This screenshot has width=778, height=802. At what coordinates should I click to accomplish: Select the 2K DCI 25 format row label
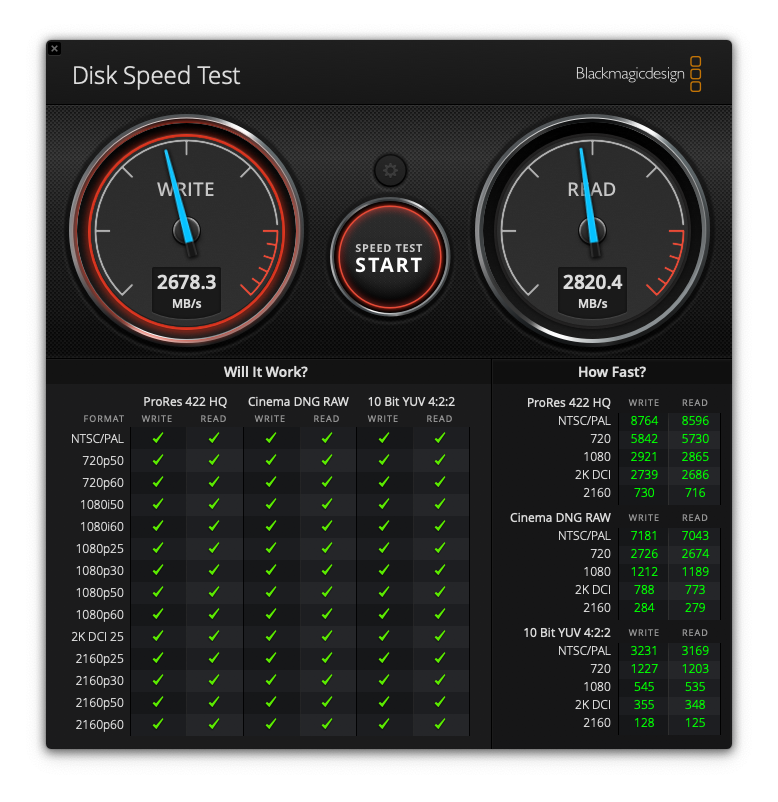(97, 637)
